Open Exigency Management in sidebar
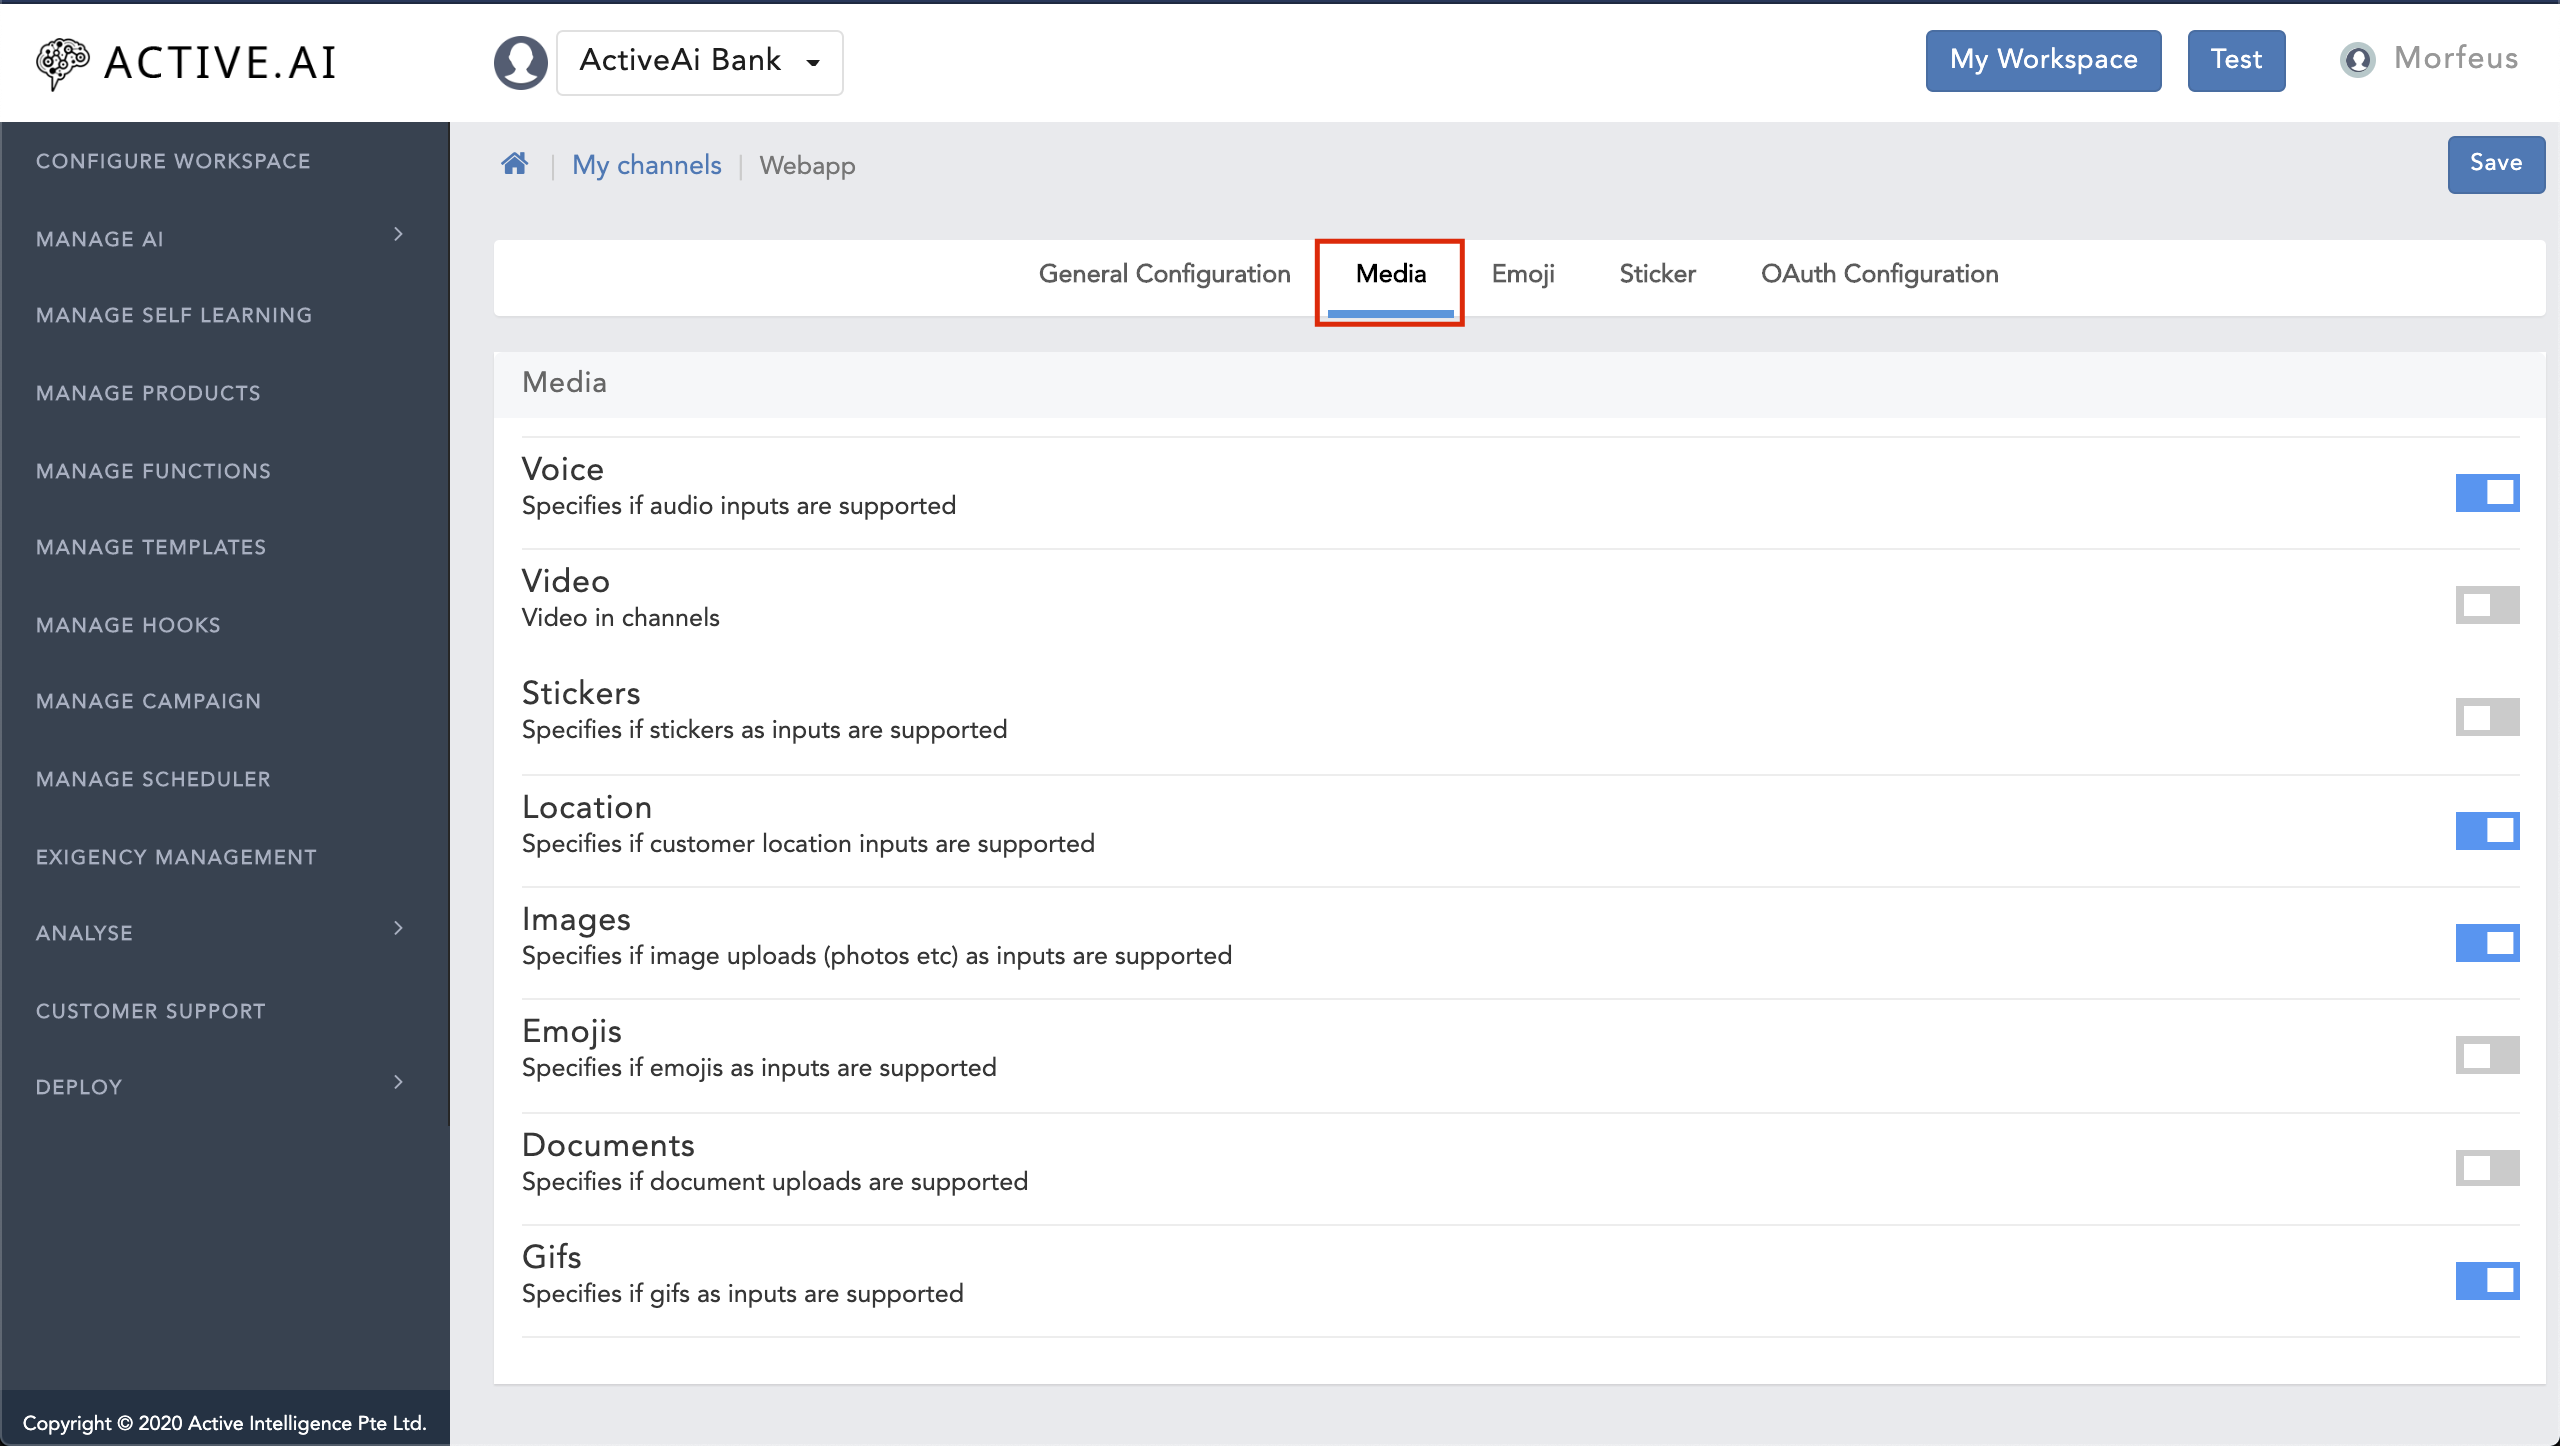Screen dimensions: 2560x1446 tap(176, 857)
